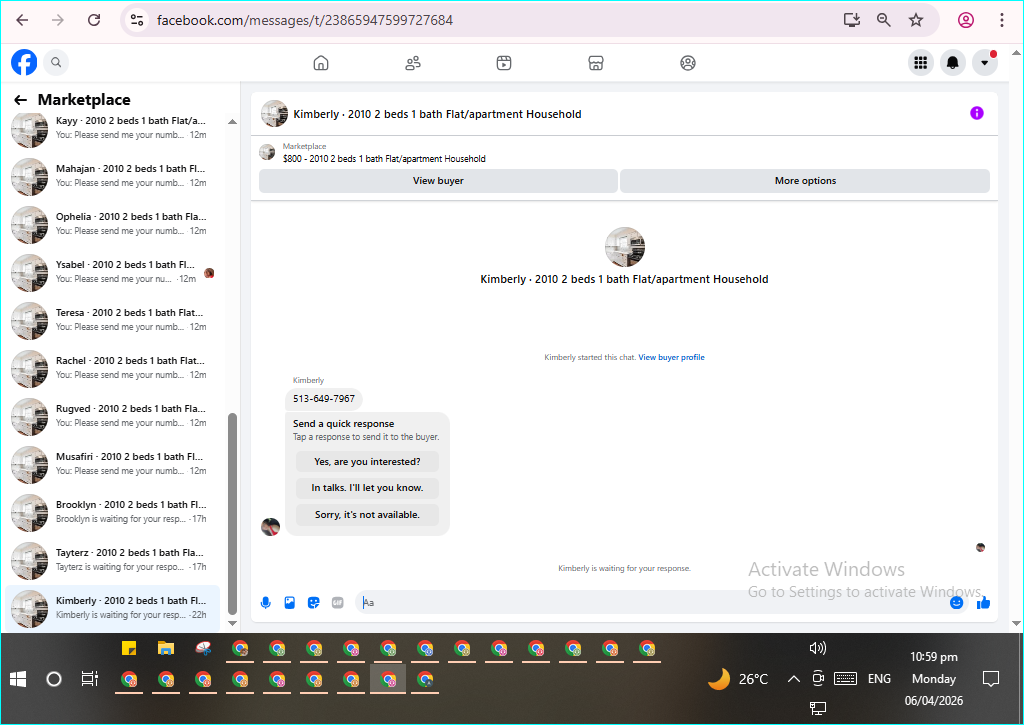The height and width of the screenshot is (725, 1024).
Task: Open the Brooklyn conversation
Action: (113, 512)
